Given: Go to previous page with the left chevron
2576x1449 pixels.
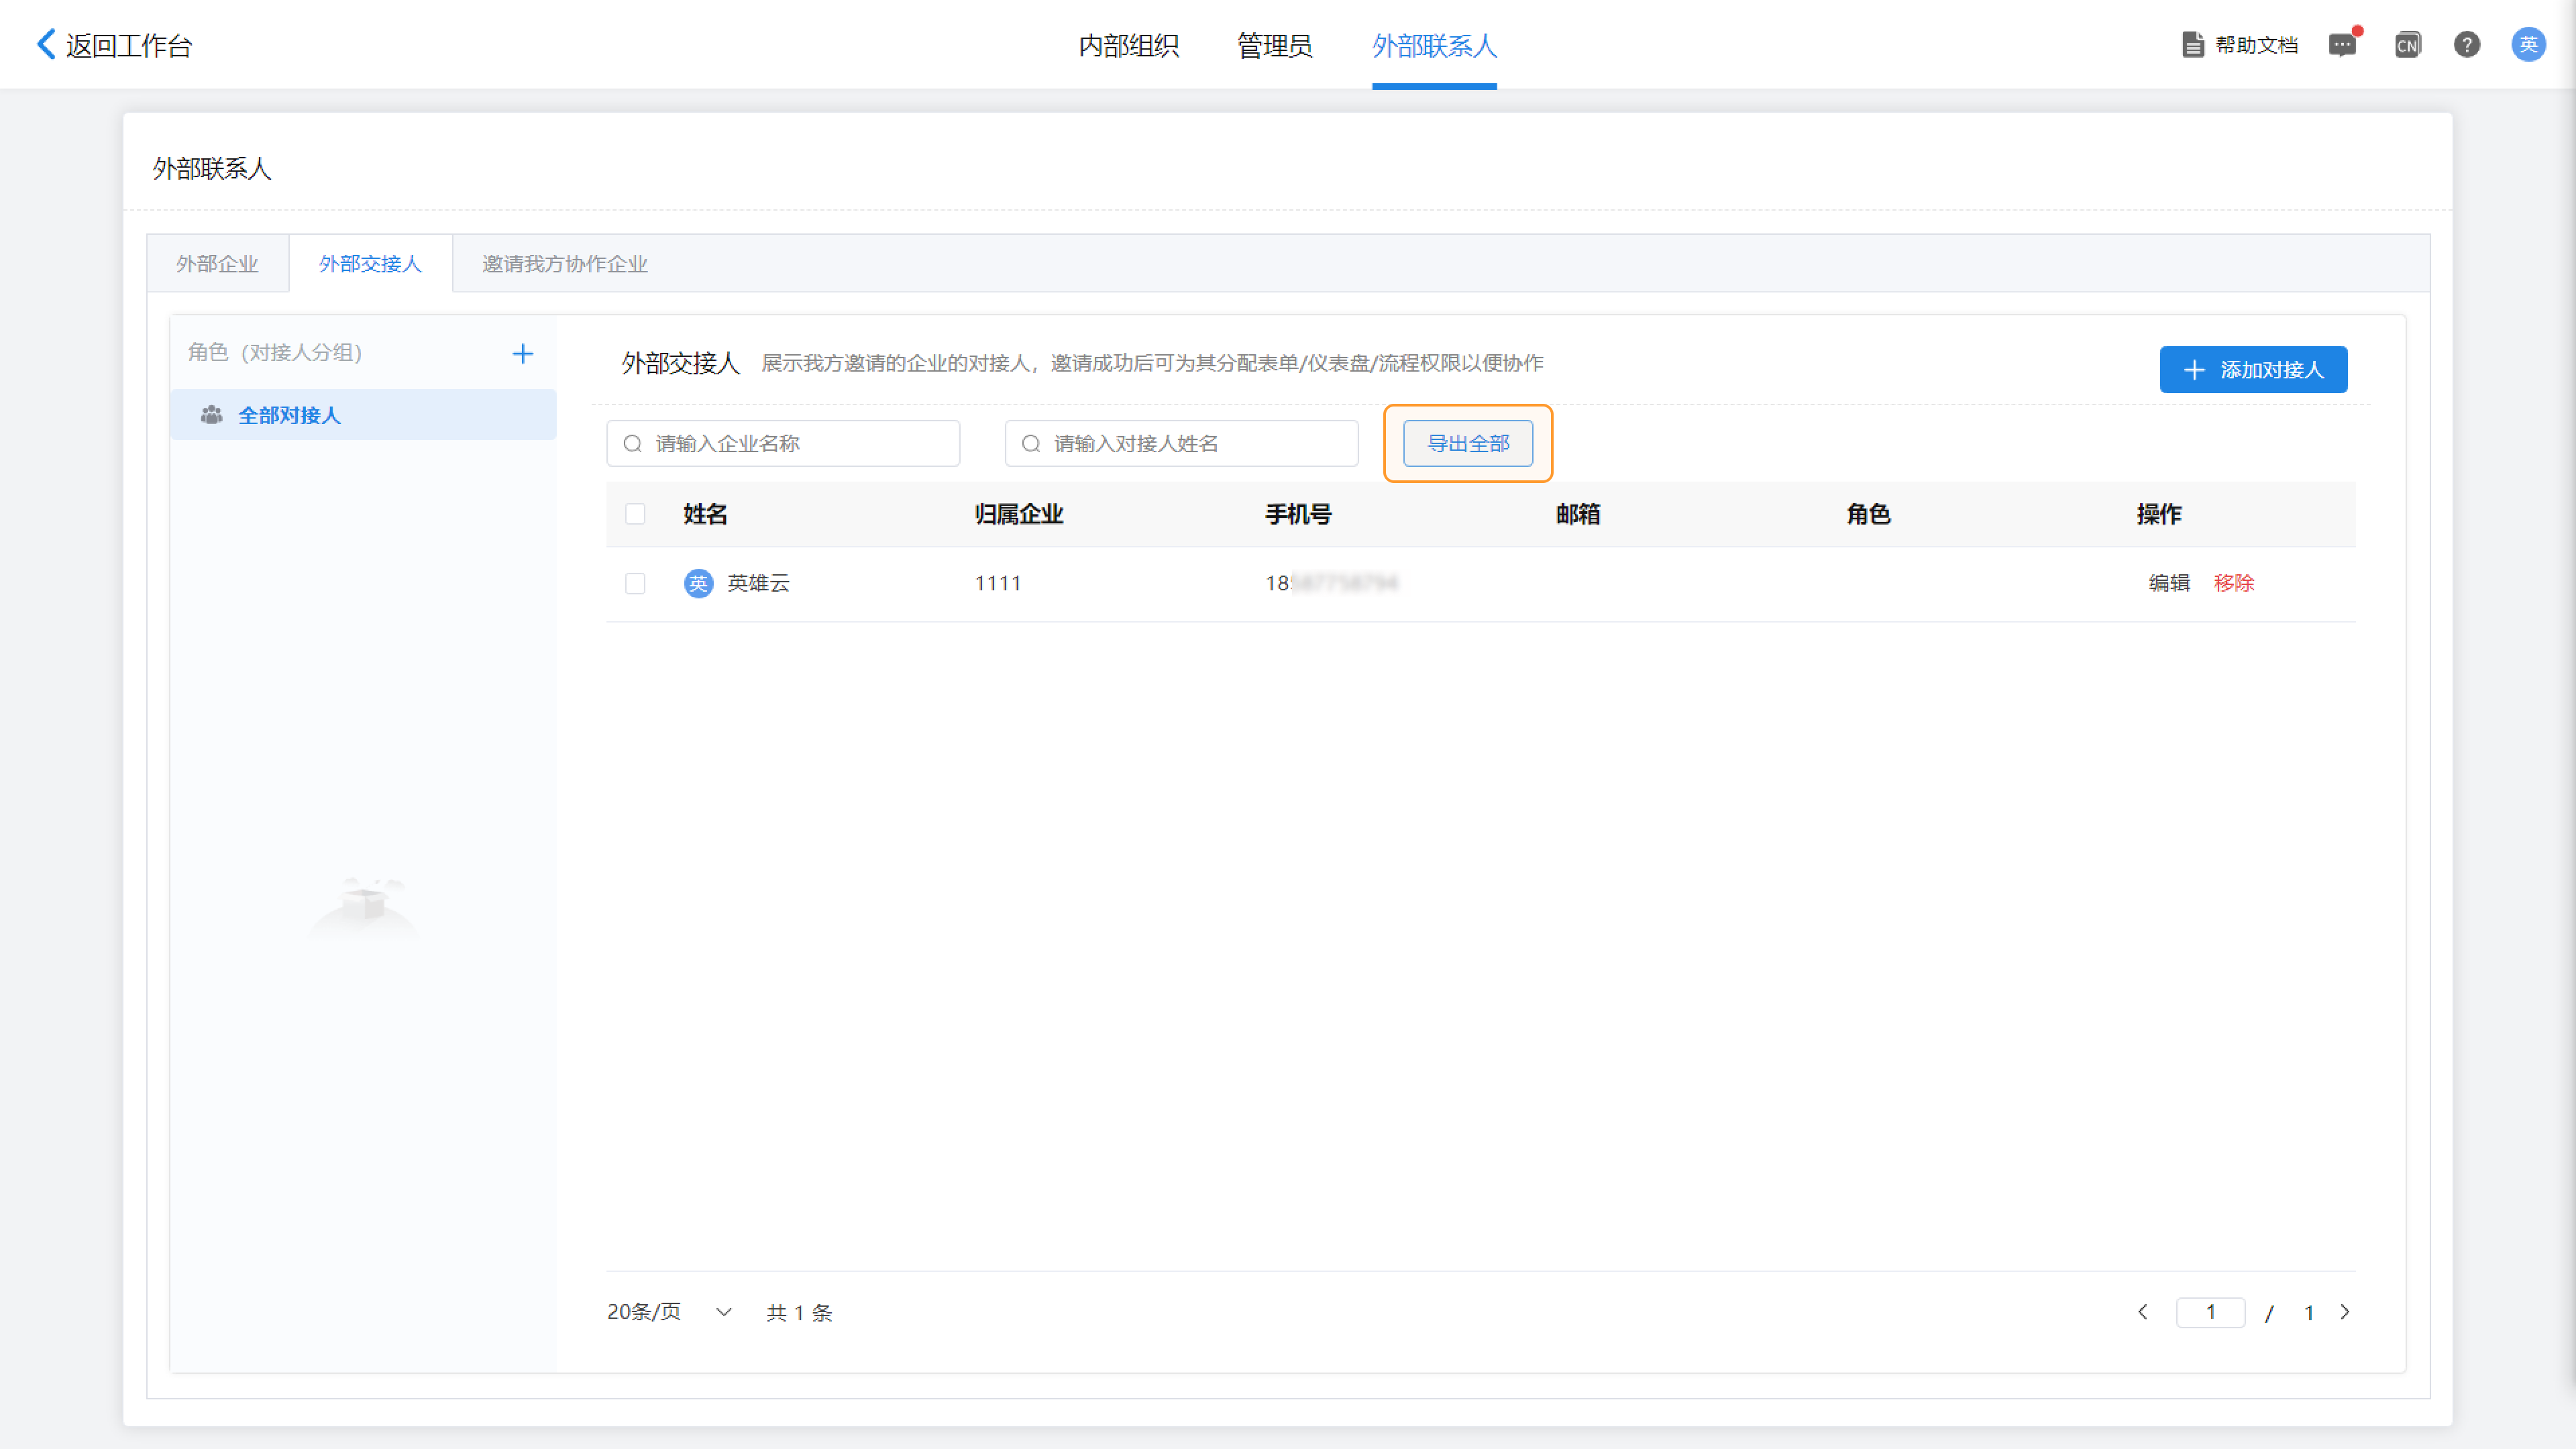Looking at the screenshot, I should (2142, 1312).
